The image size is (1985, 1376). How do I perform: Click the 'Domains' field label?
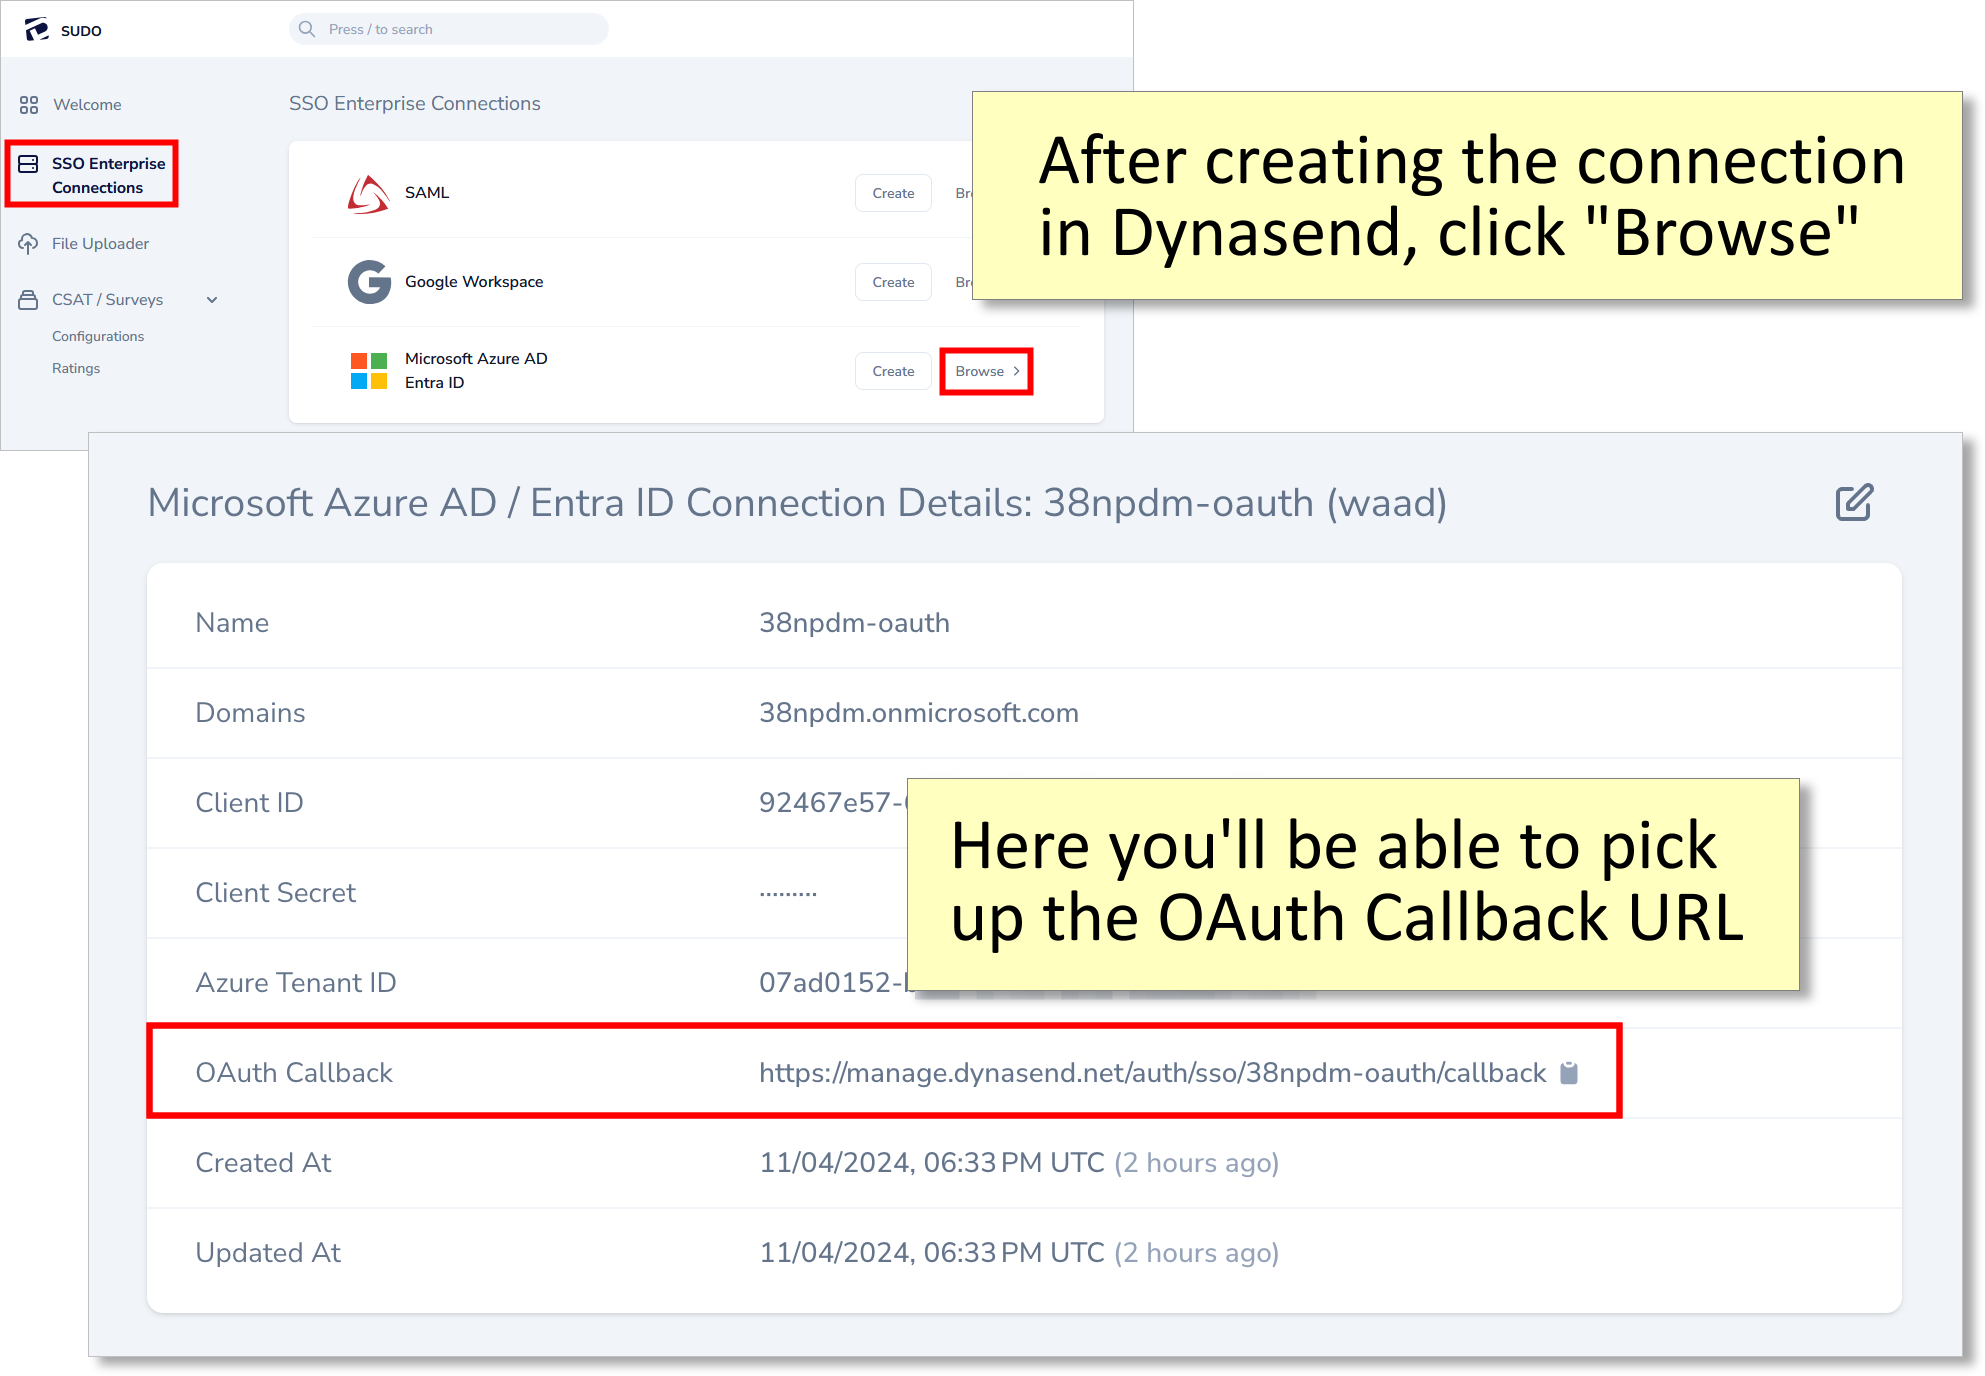point(250,713)
